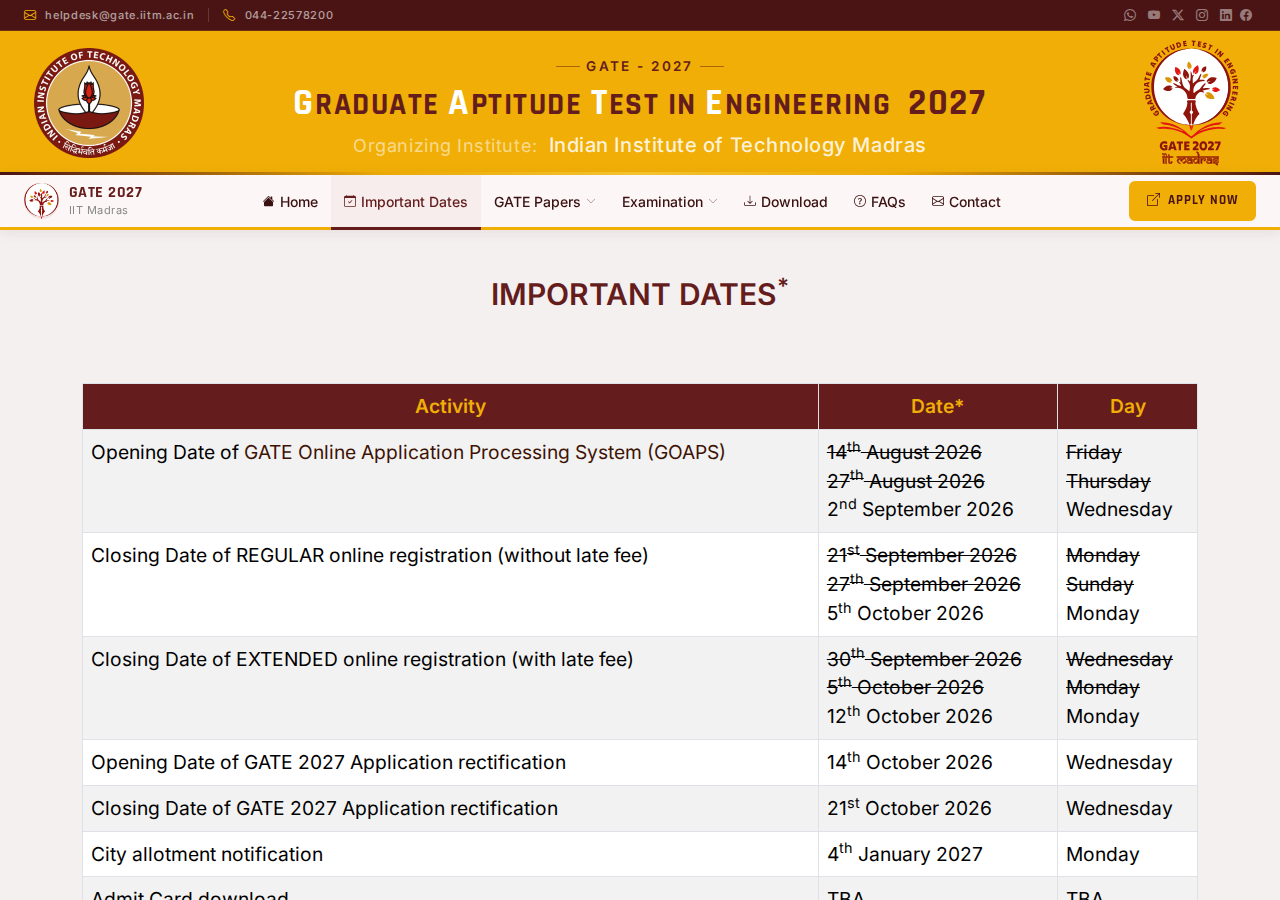The width and height of the screenshot is (1280, 900).
Task: Click the GATE 2027 tree logo in banner
Action: click(1190, 102)
